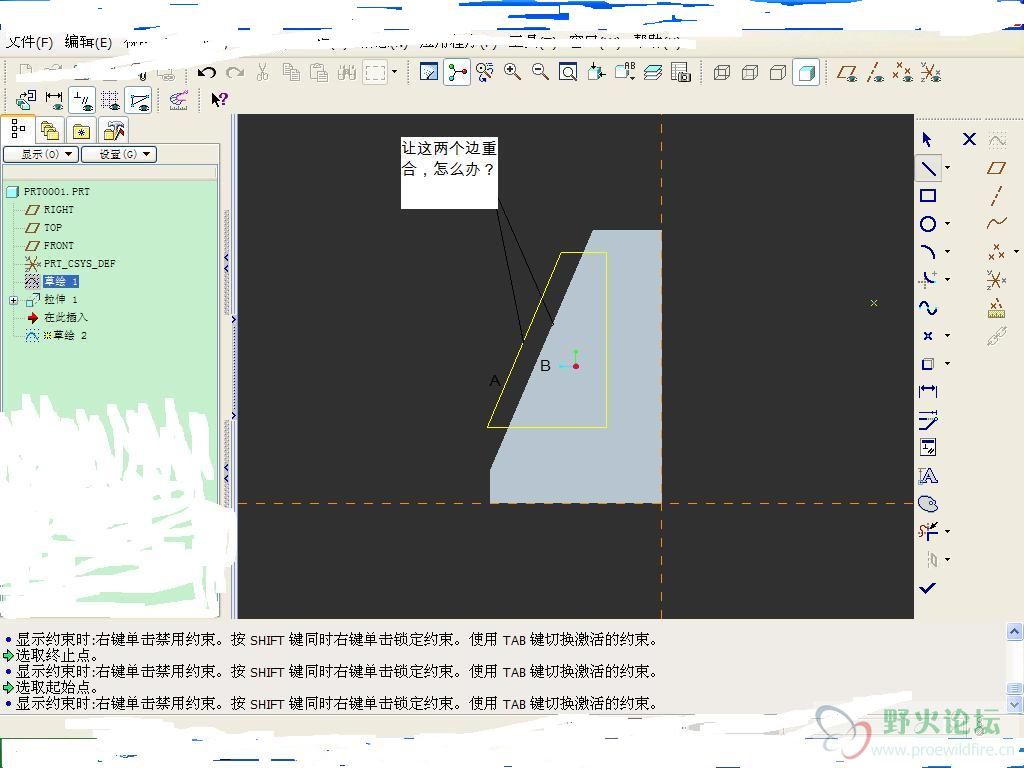Click the context help arrow-question icon
Screen dimensions: 1024x768
click(219, 99)
